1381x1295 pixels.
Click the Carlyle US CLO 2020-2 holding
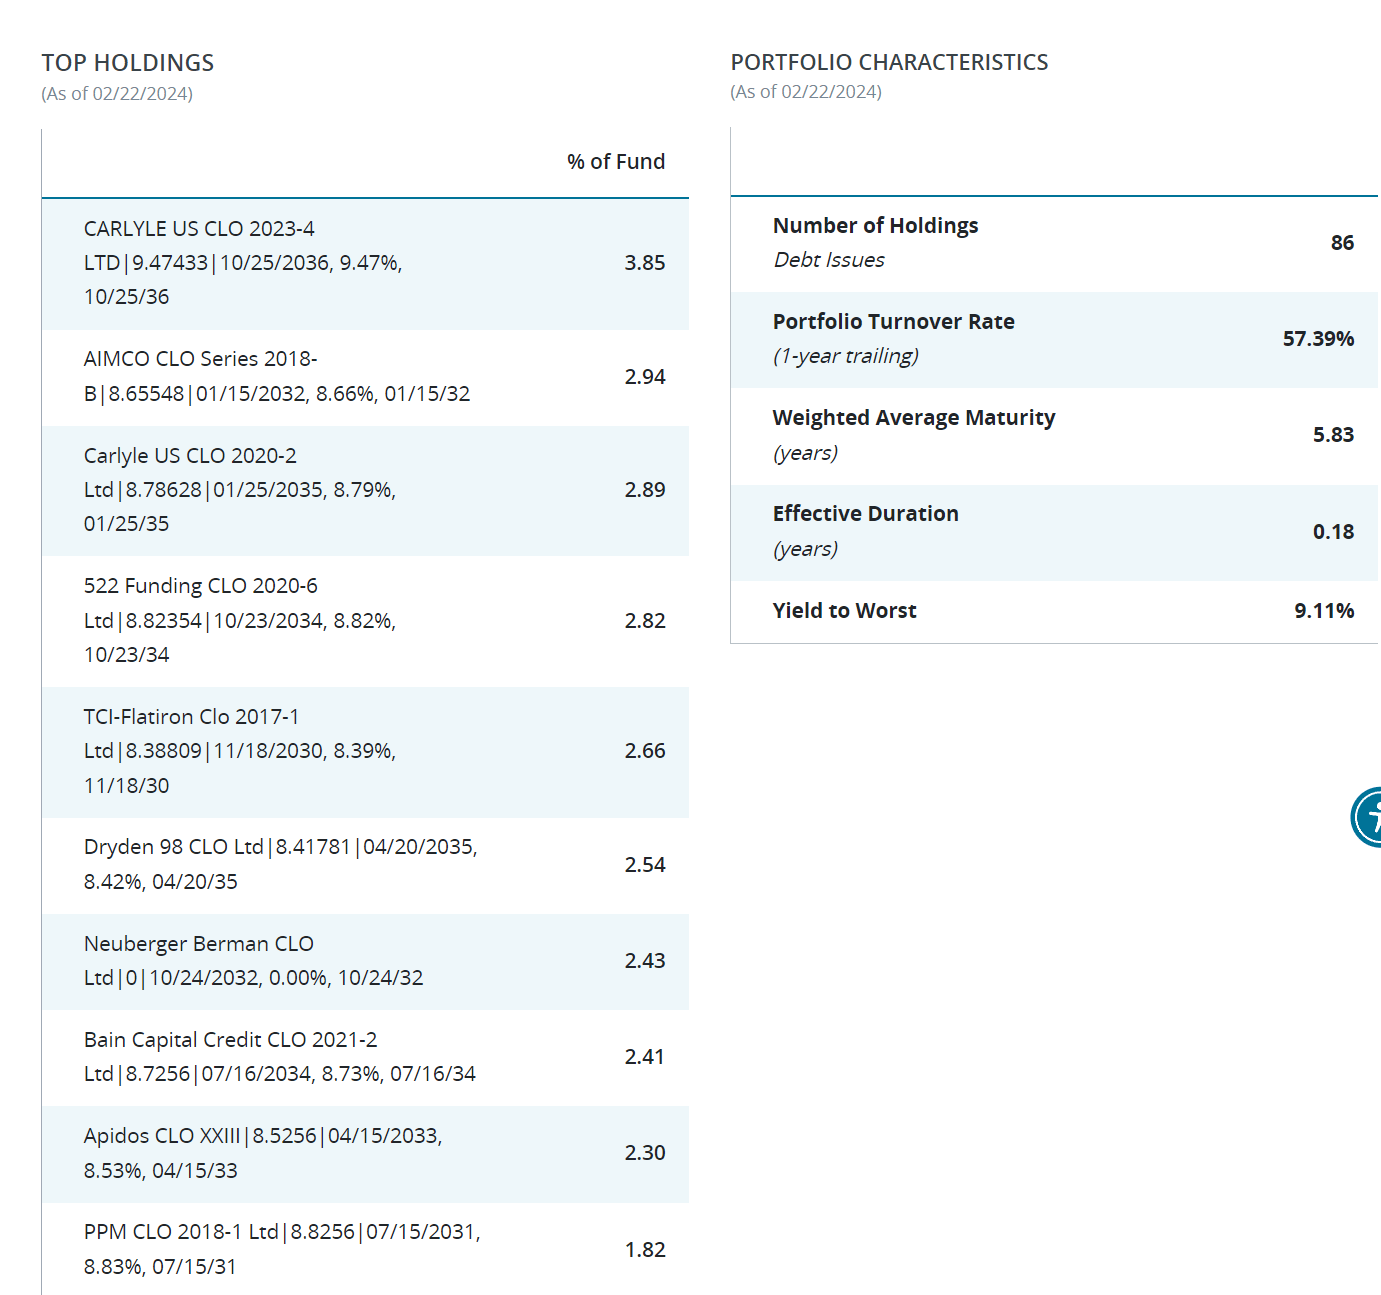(365, 491)
